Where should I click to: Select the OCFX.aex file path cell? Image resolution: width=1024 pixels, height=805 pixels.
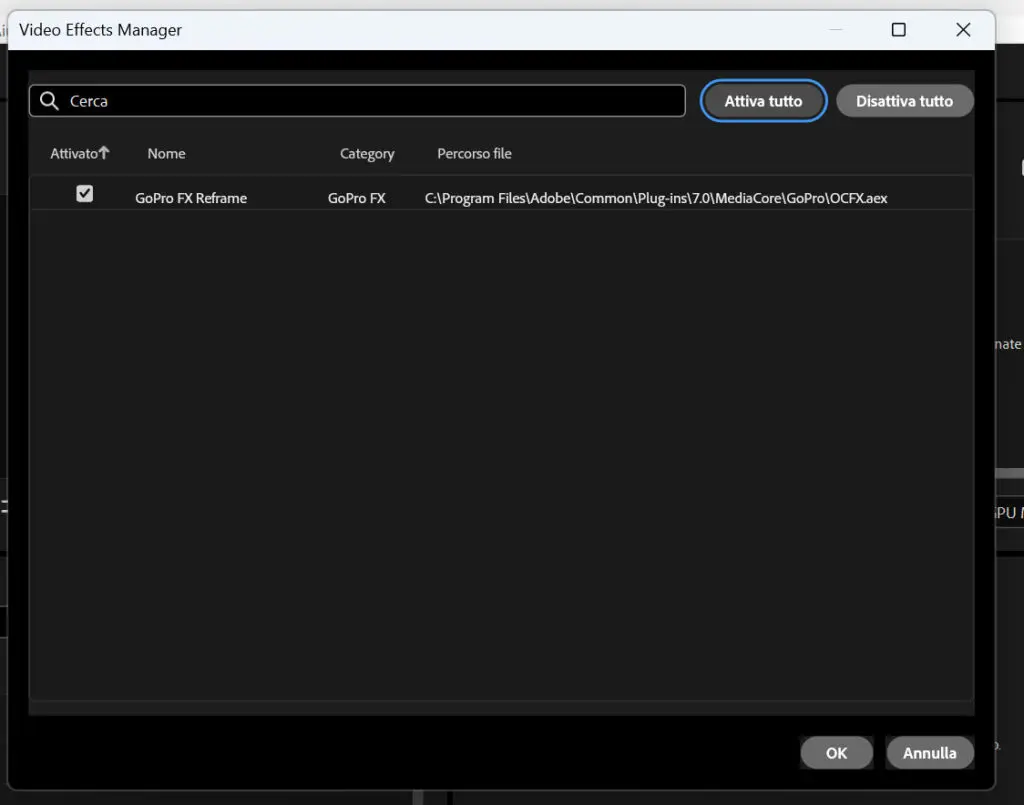[x=656, y=198]
